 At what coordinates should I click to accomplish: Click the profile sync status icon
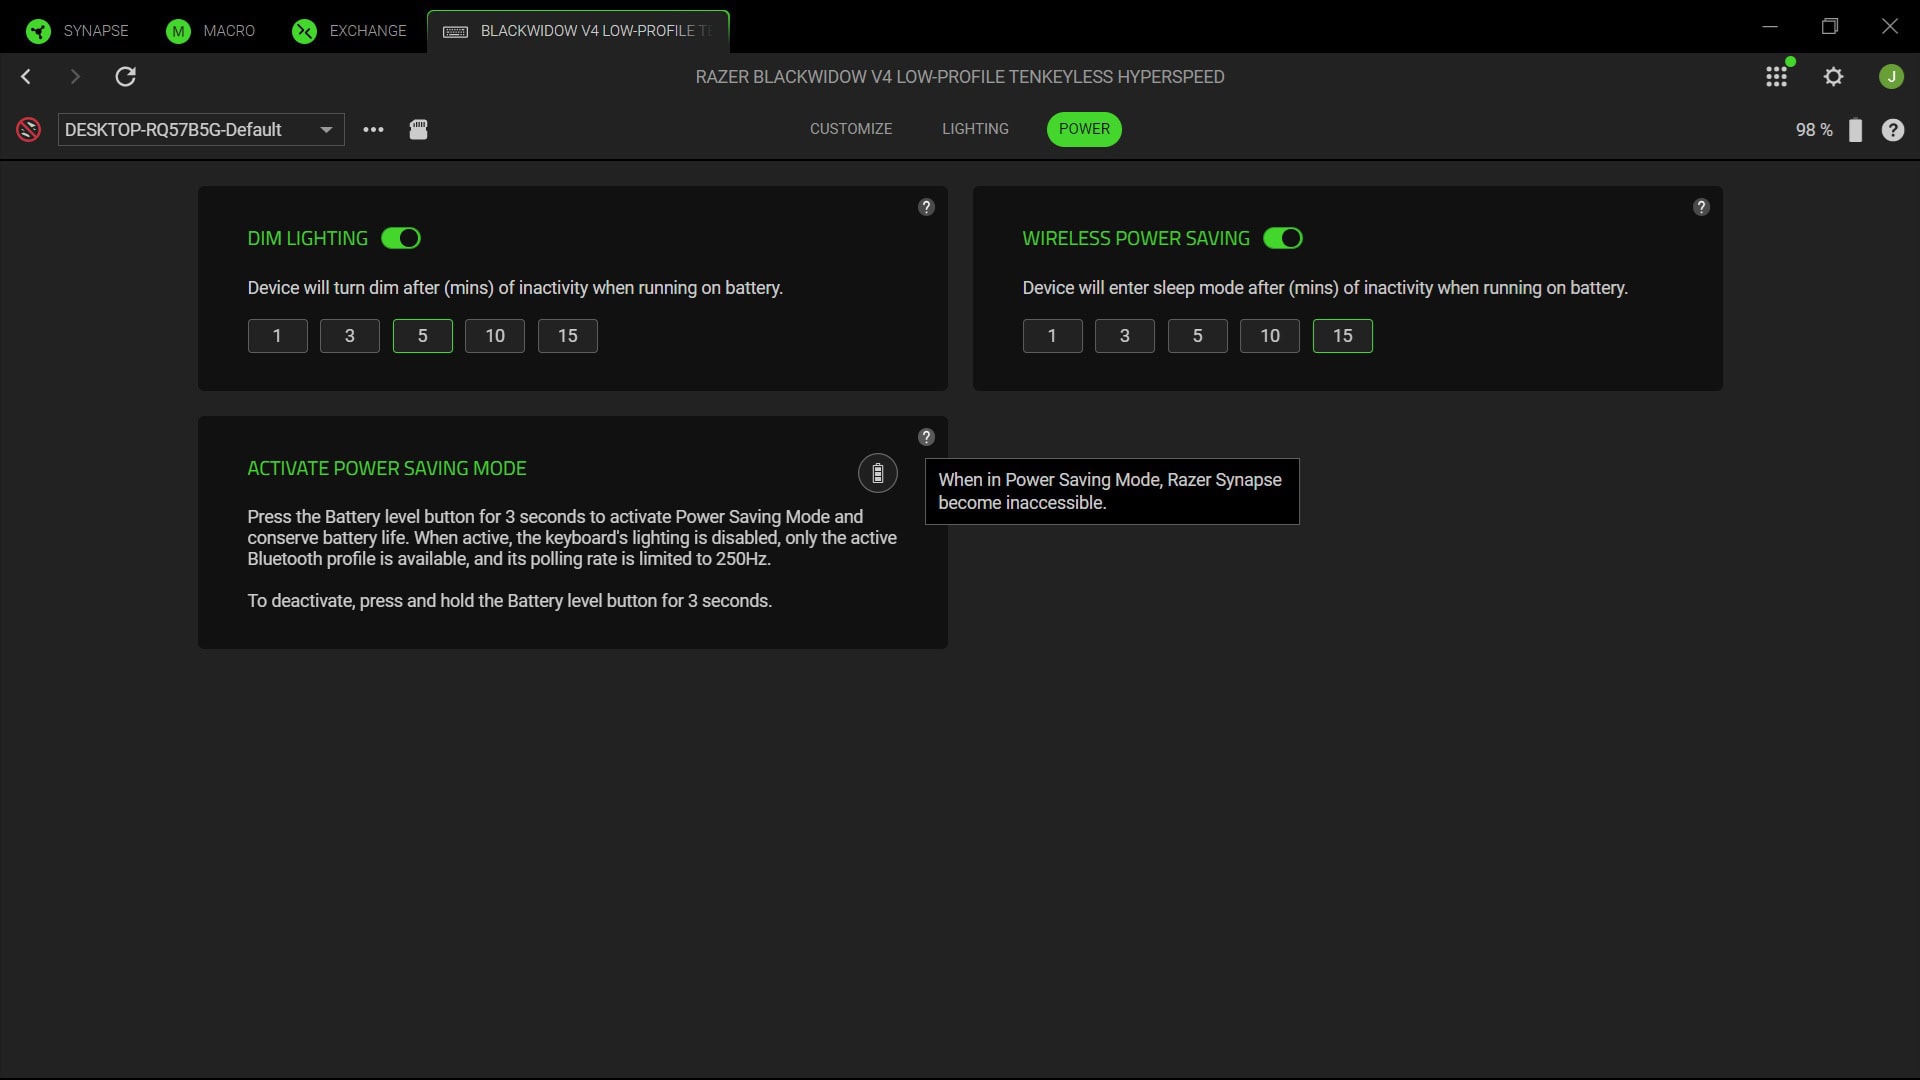pos(28,129)
